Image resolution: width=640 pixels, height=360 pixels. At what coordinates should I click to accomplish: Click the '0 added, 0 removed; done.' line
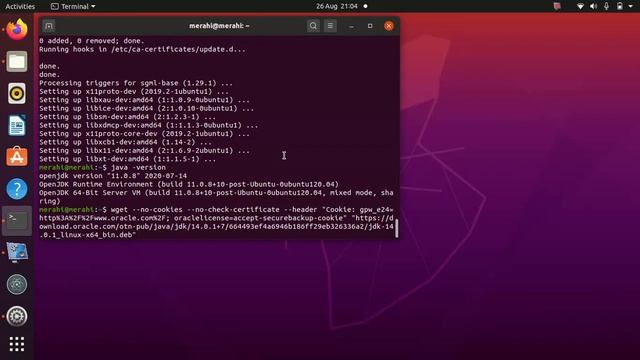click(x=92, y=41)
